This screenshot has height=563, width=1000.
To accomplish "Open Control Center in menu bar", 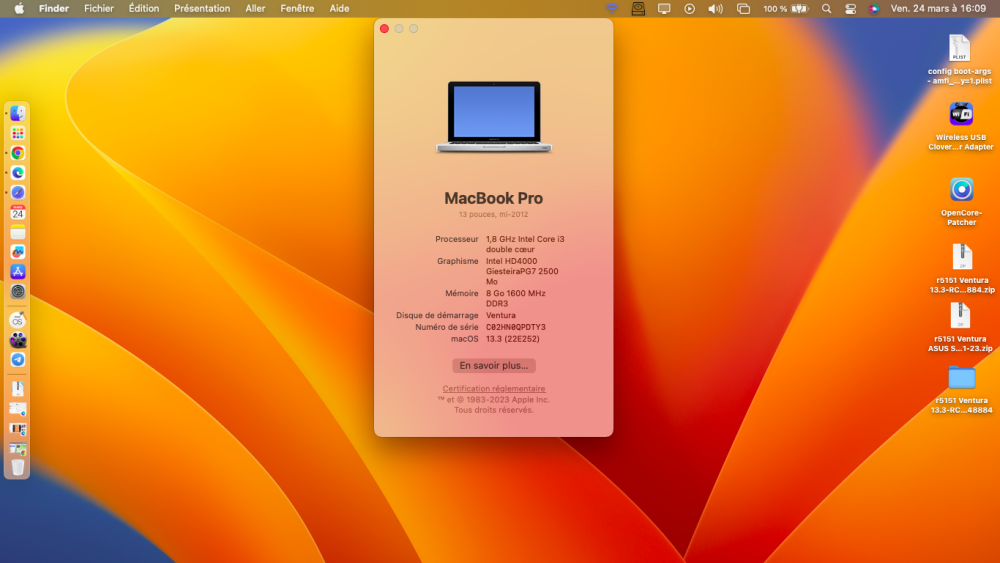I will click(851, 8).
